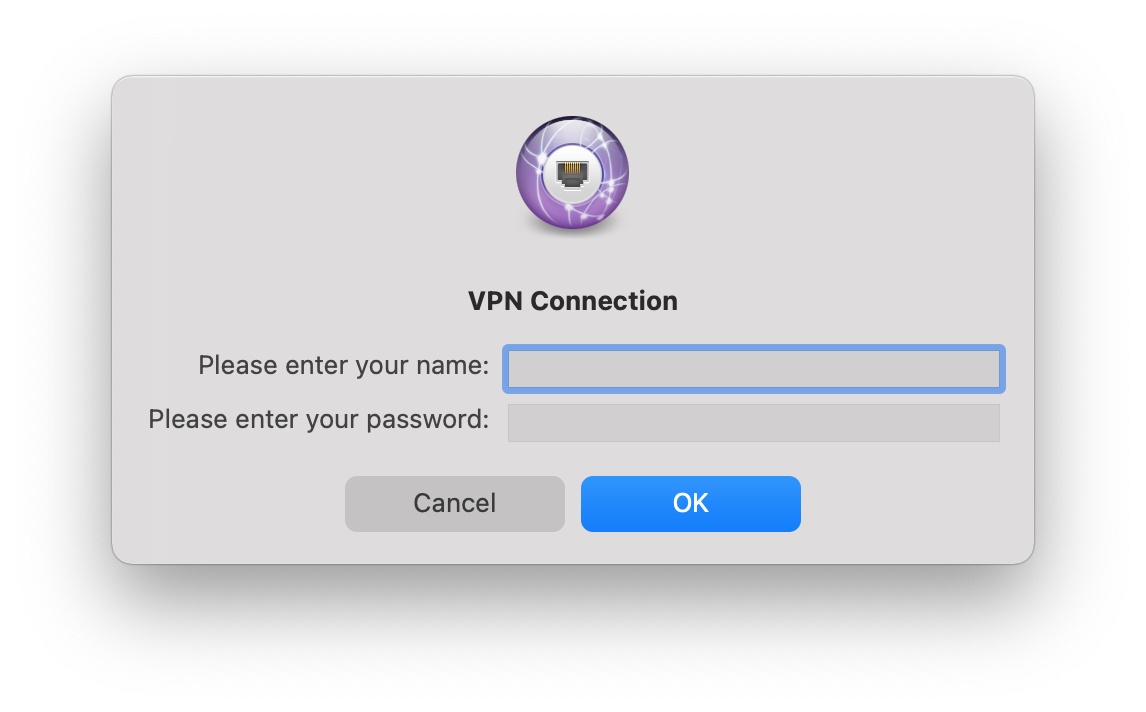Click the 'Please enter your name:' label
The height and width of the screenshot is (712, 1146).
(x=344, y=365)
